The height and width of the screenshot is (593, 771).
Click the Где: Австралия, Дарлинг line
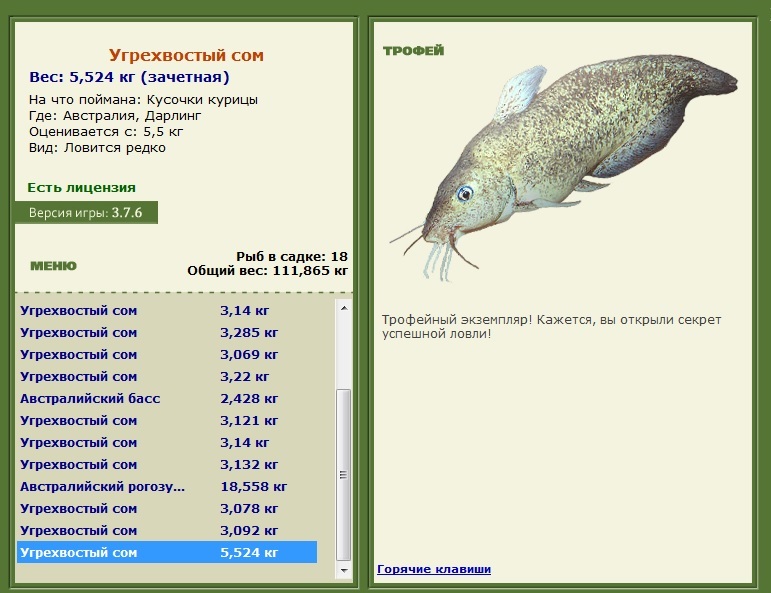[115, 116]
